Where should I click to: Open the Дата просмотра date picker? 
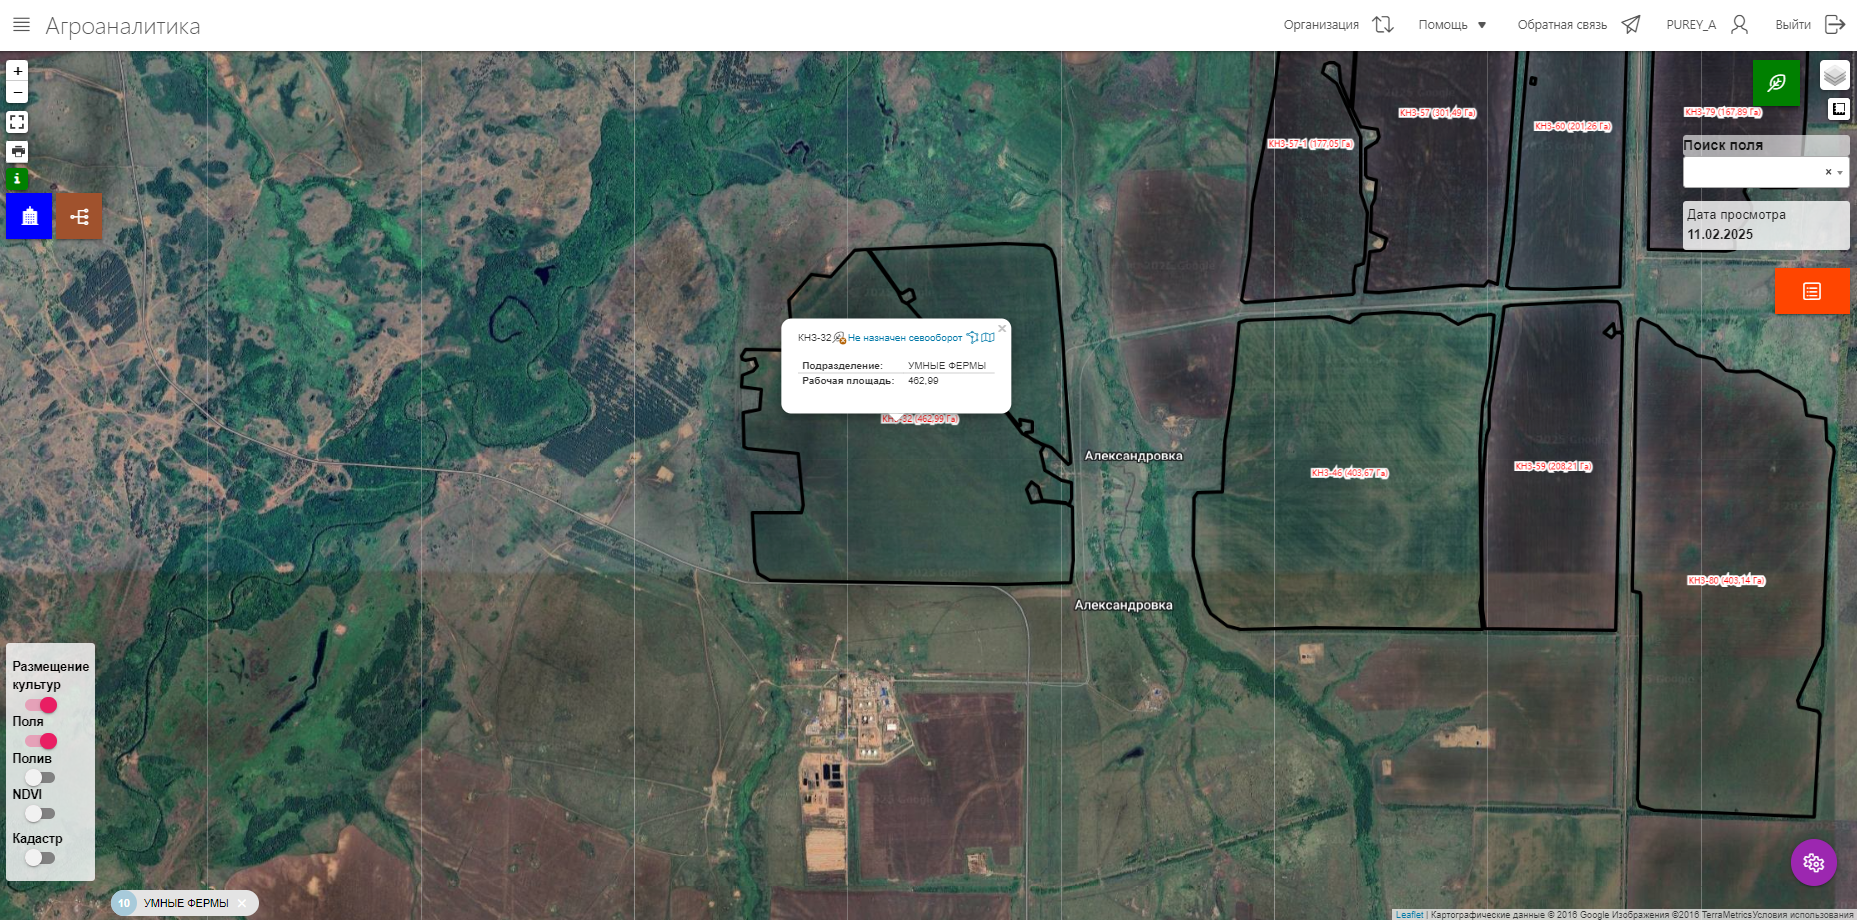point(1765,234)
